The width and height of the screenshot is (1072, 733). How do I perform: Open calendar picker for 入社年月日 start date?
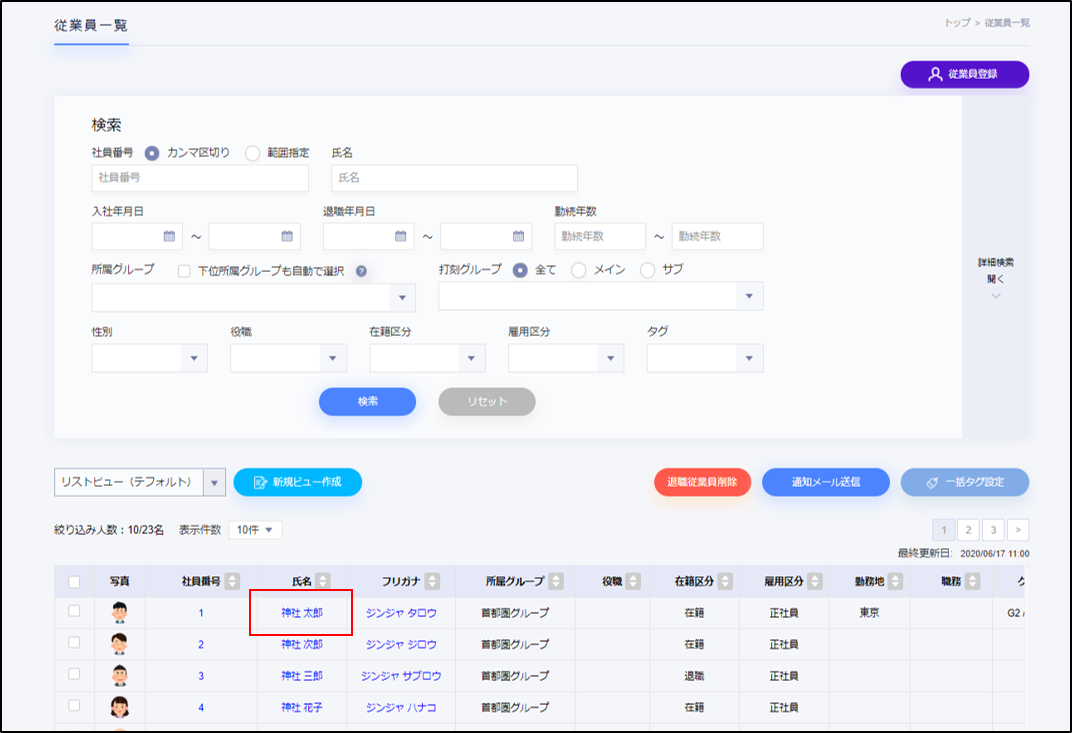(x=169, y=236)
